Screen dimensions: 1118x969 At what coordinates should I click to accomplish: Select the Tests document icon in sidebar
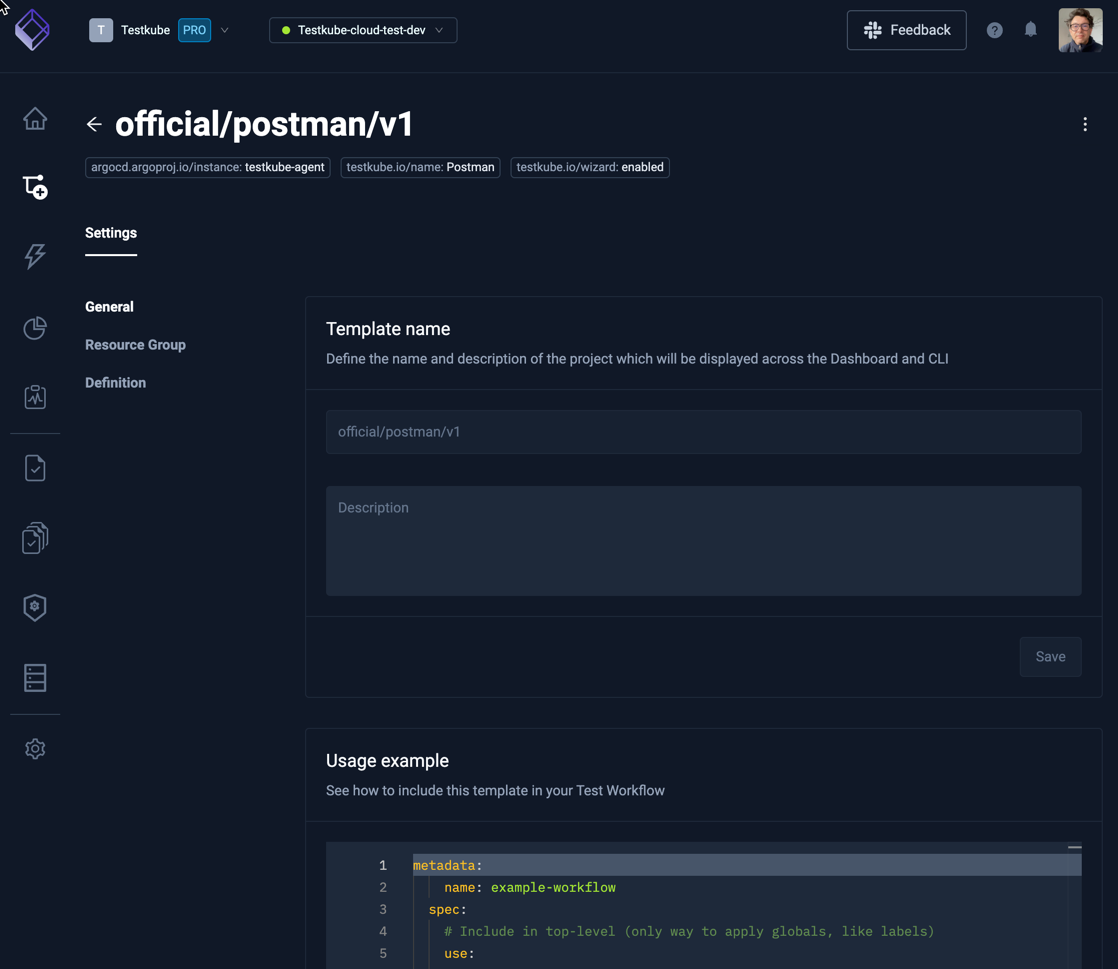click(35, 467)
